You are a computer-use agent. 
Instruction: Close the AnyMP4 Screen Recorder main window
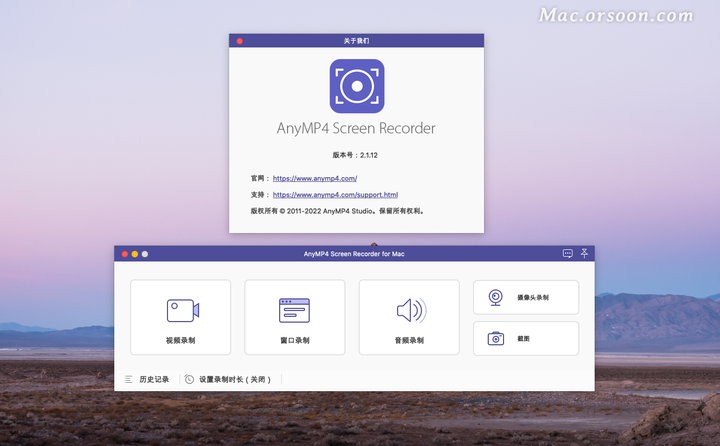[124, 254]
